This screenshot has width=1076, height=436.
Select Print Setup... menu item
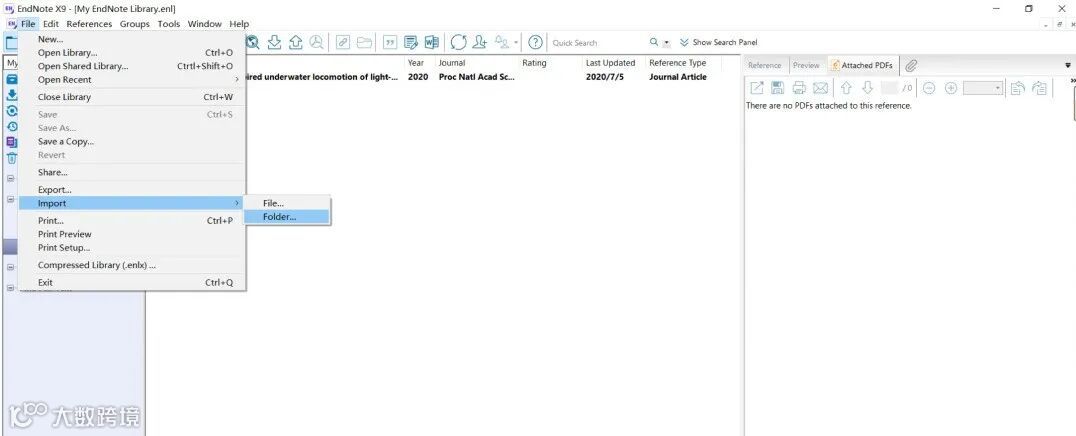pos(131,248)
